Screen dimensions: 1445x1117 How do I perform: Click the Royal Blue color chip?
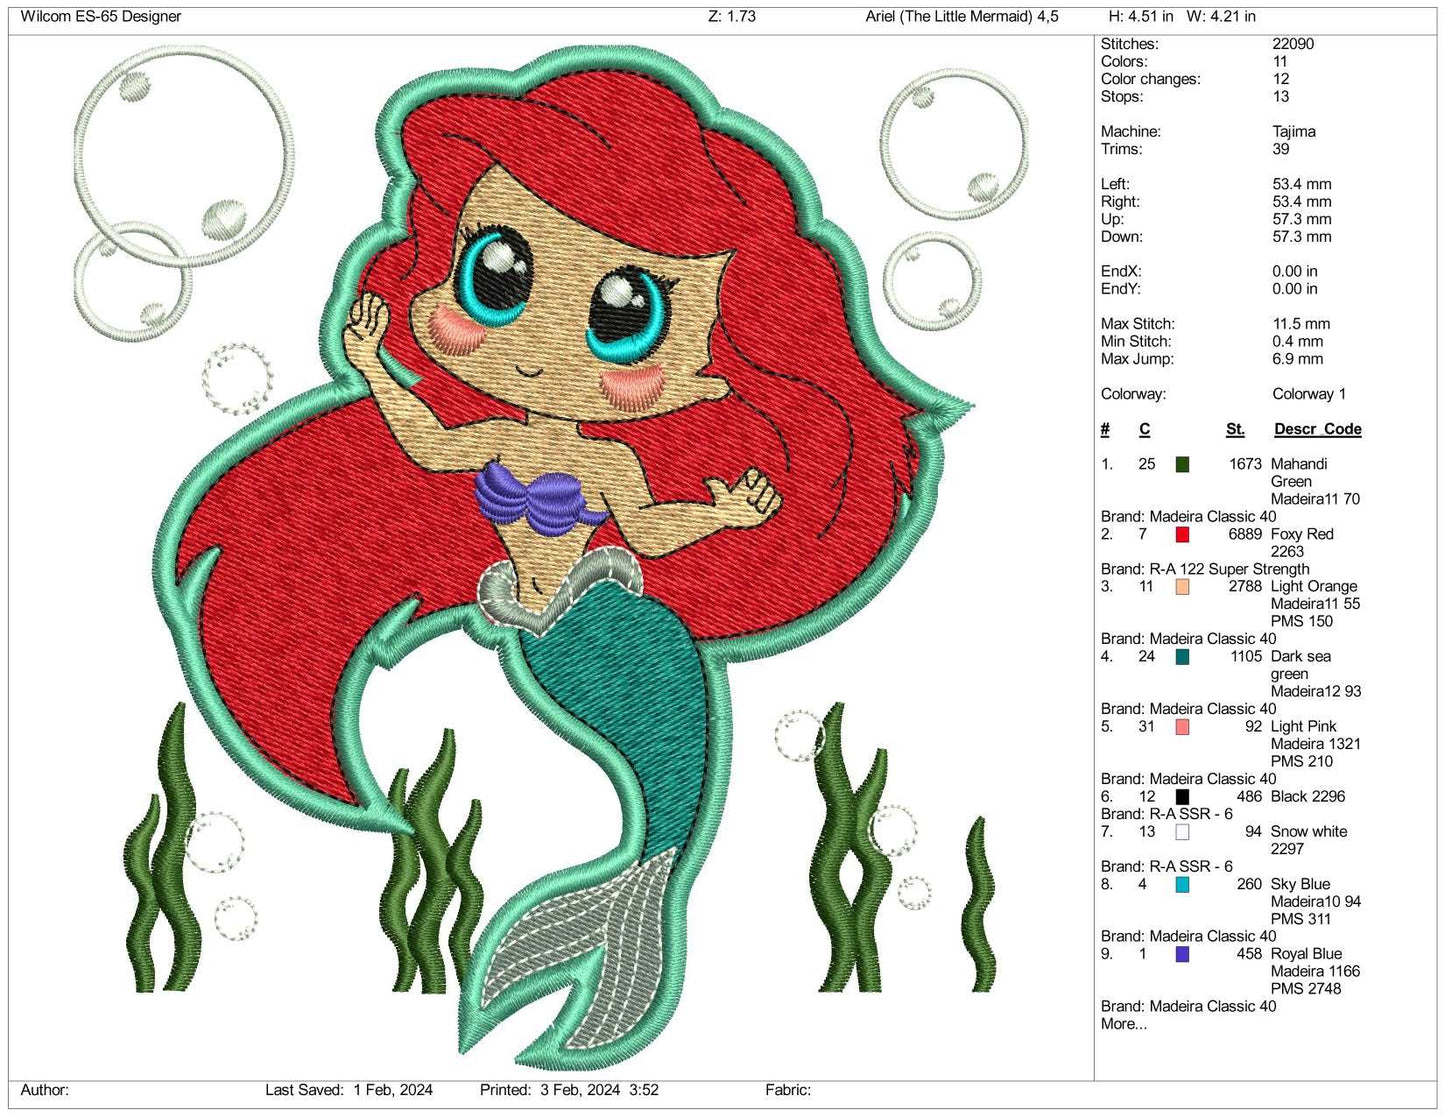1184,953
